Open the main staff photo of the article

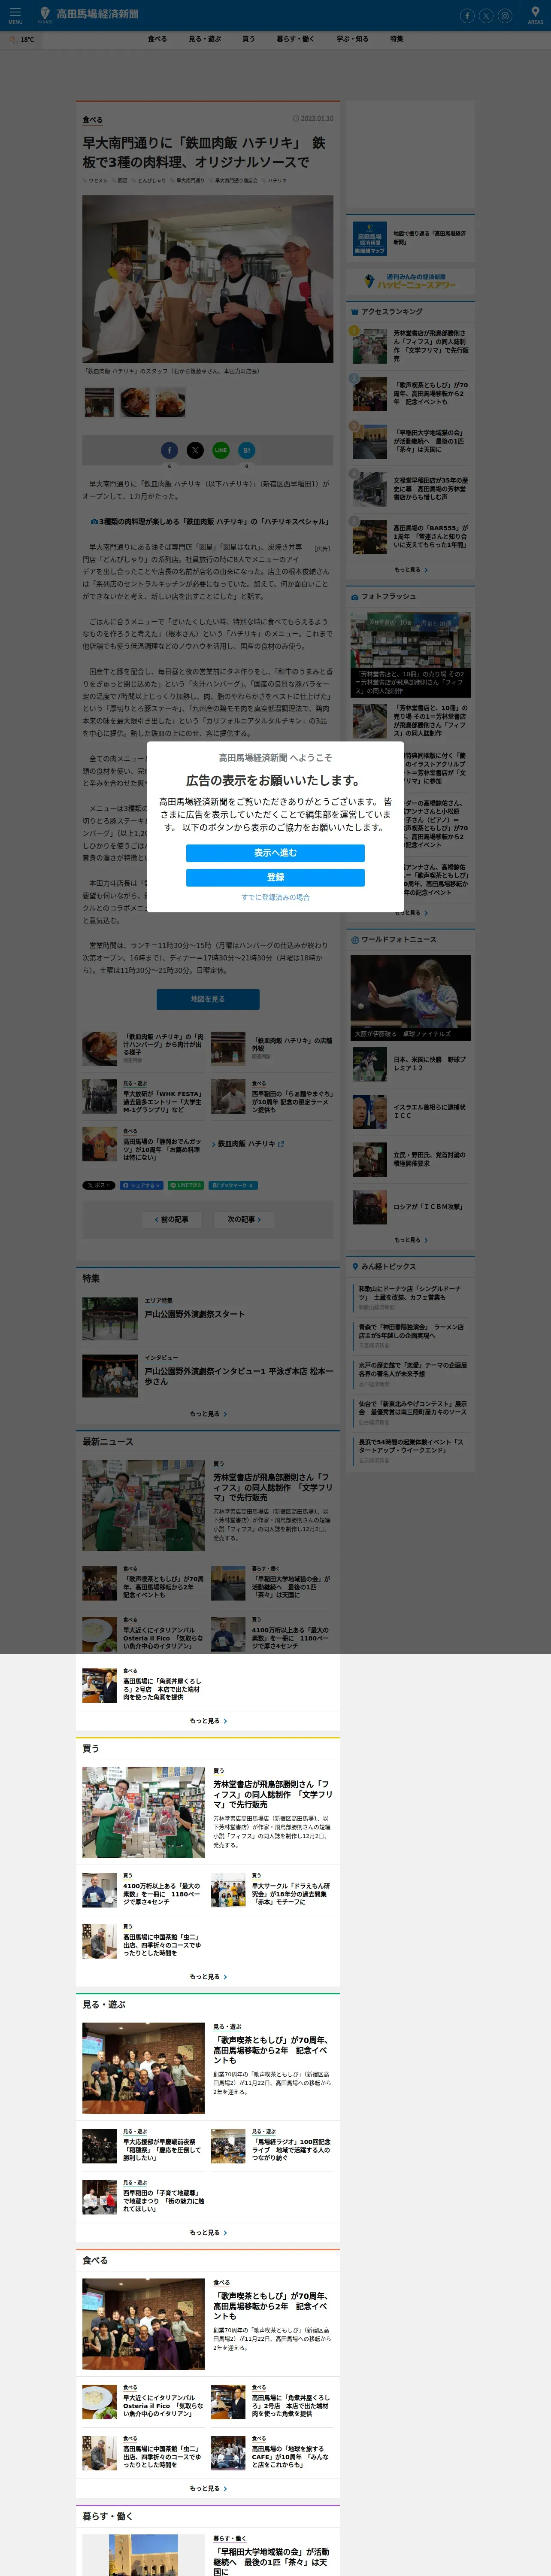coord(208,279)
